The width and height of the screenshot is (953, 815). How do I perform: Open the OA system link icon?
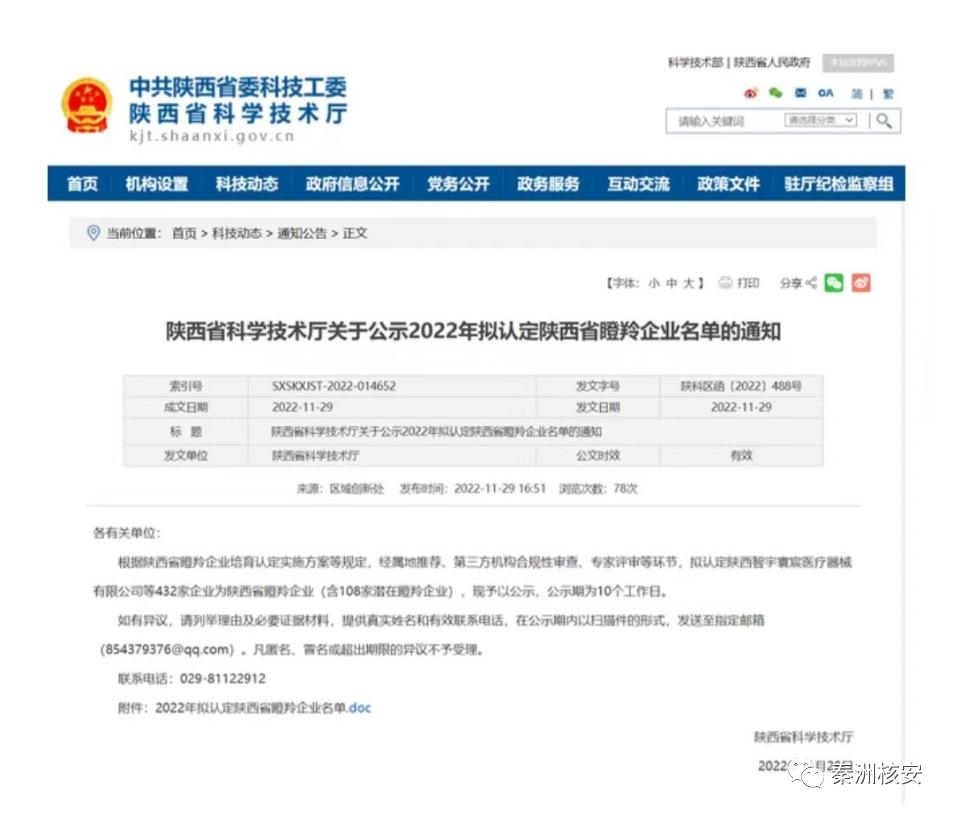(x=825, y=93)
